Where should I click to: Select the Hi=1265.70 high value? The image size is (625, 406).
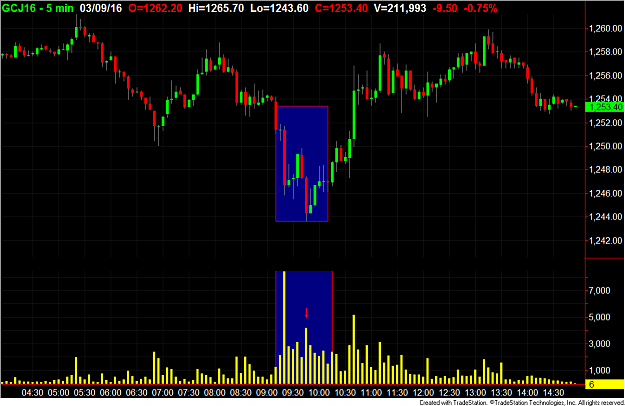point(216,8)
